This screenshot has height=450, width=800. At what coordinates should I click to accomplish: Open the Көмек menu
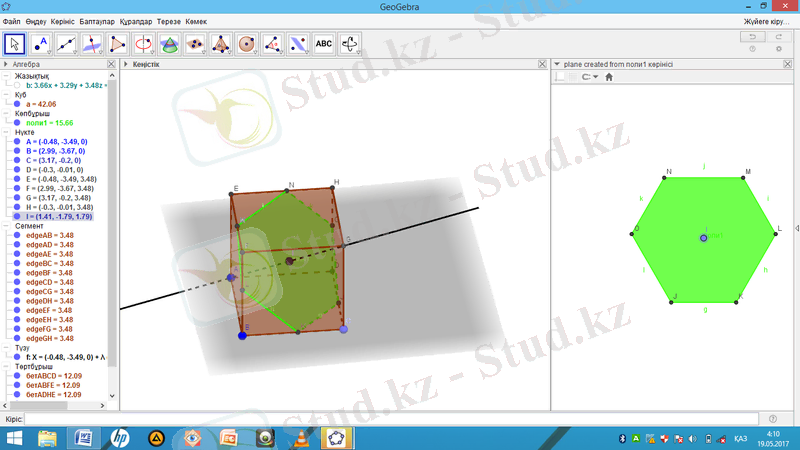[x=196, y=21]
